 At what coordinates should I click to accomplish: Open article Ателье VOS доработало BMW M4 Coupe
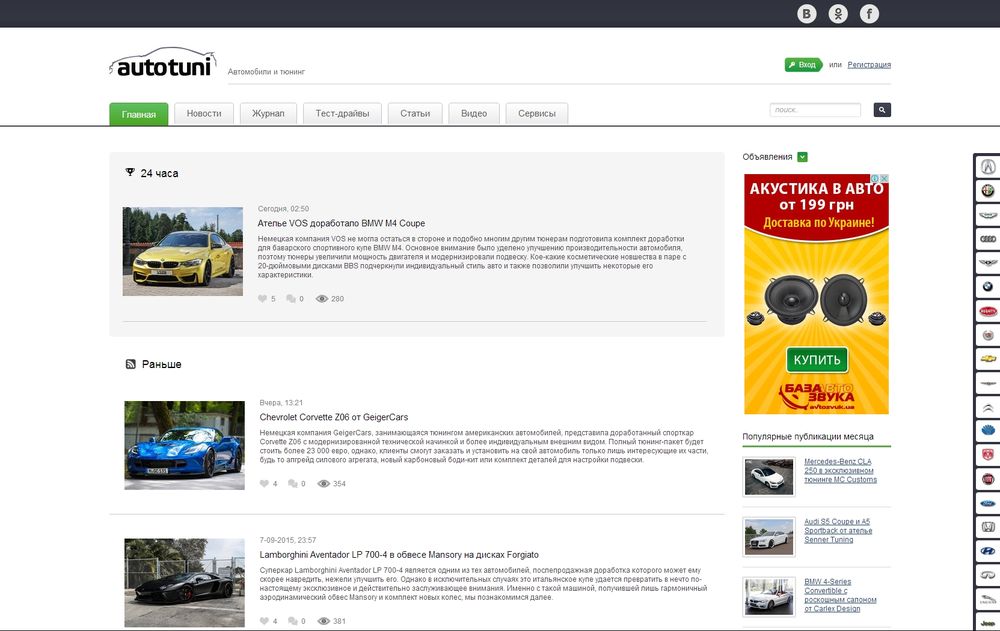[341, 223]
